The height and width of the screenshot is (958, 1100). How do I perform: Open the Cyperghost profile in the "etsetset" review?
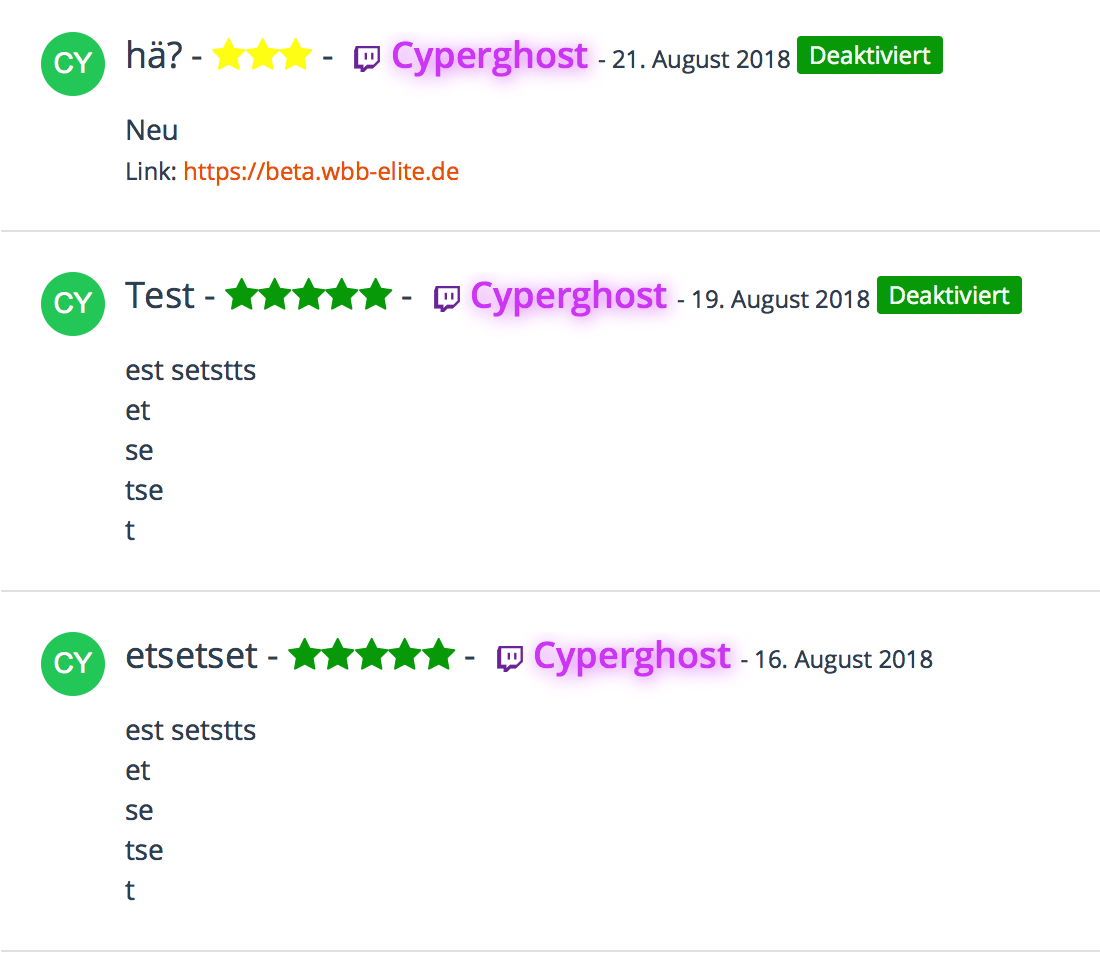[632, 656]
